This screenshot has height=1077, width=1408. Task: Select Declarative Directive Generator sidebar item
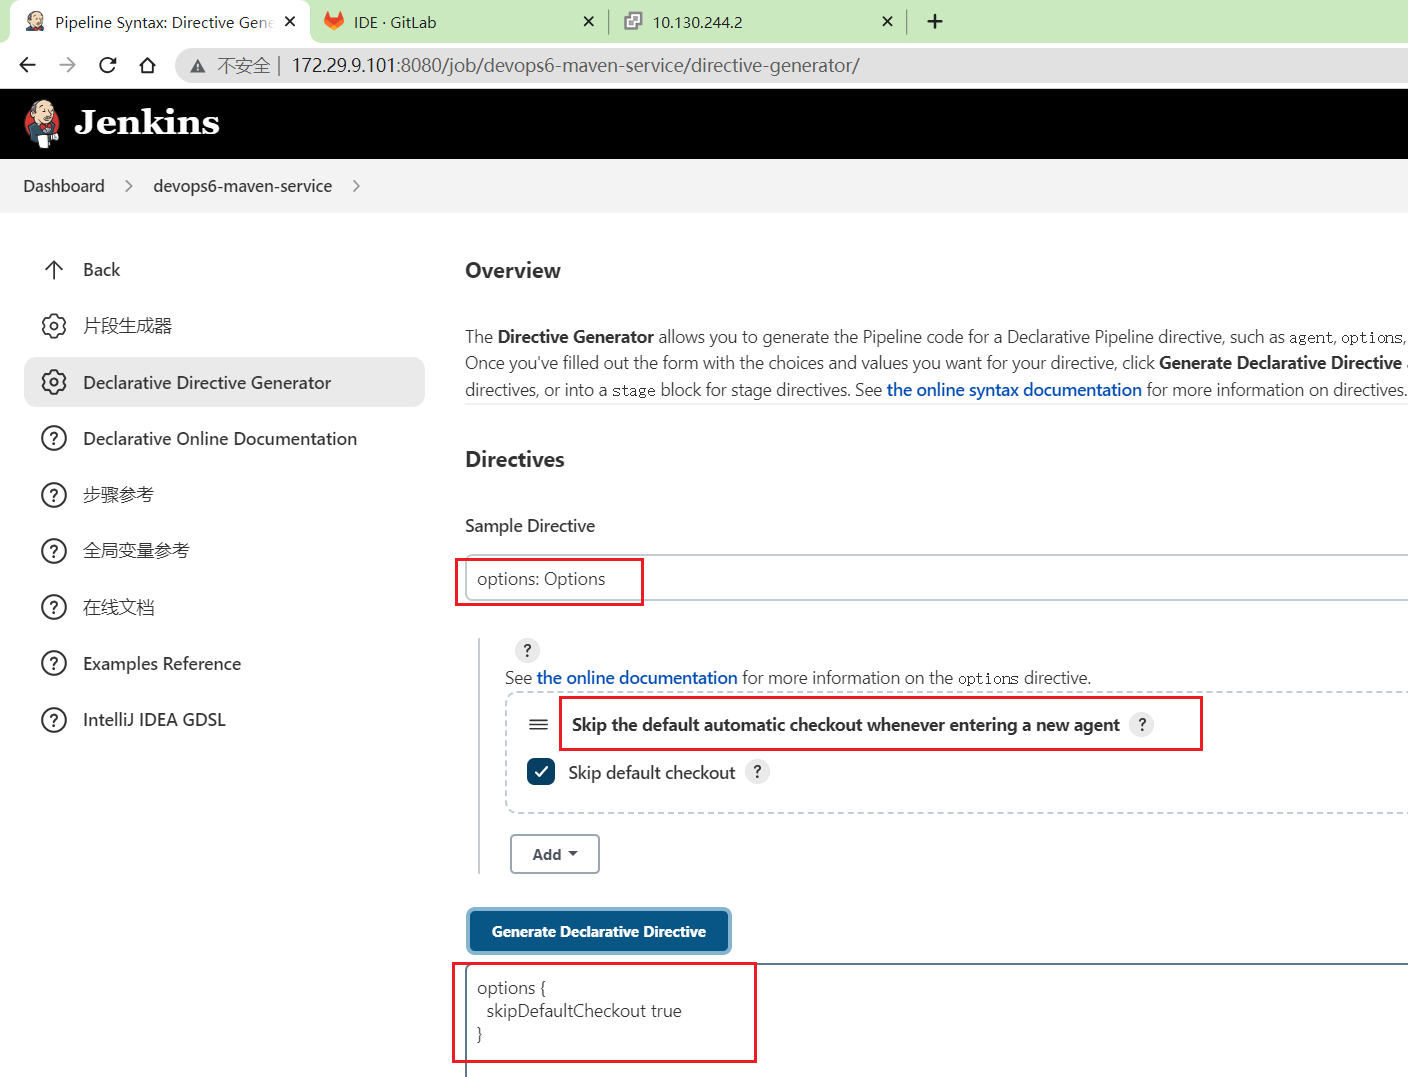tap(224, 382)
